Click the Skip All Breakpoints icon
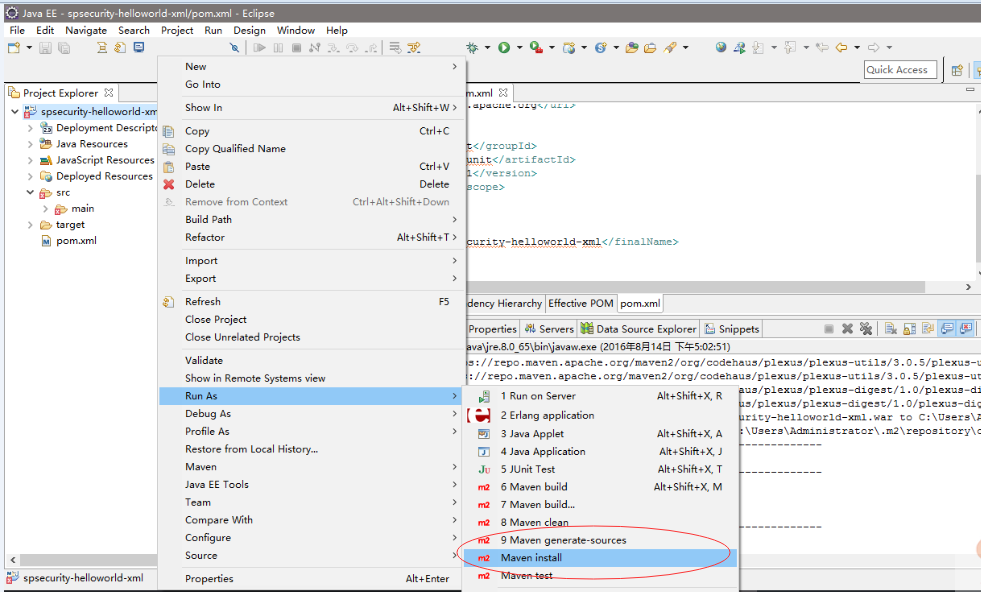 (234, 48)
